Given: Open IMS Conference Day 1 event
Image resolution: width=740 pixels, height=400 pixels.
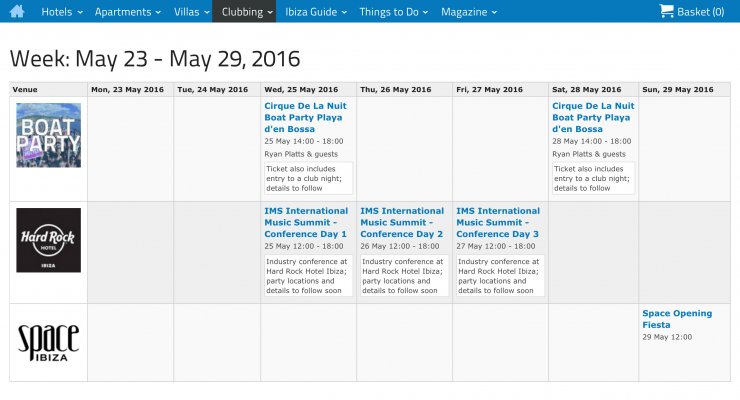Looking at the screenshot, I should (x=306, y=222).
